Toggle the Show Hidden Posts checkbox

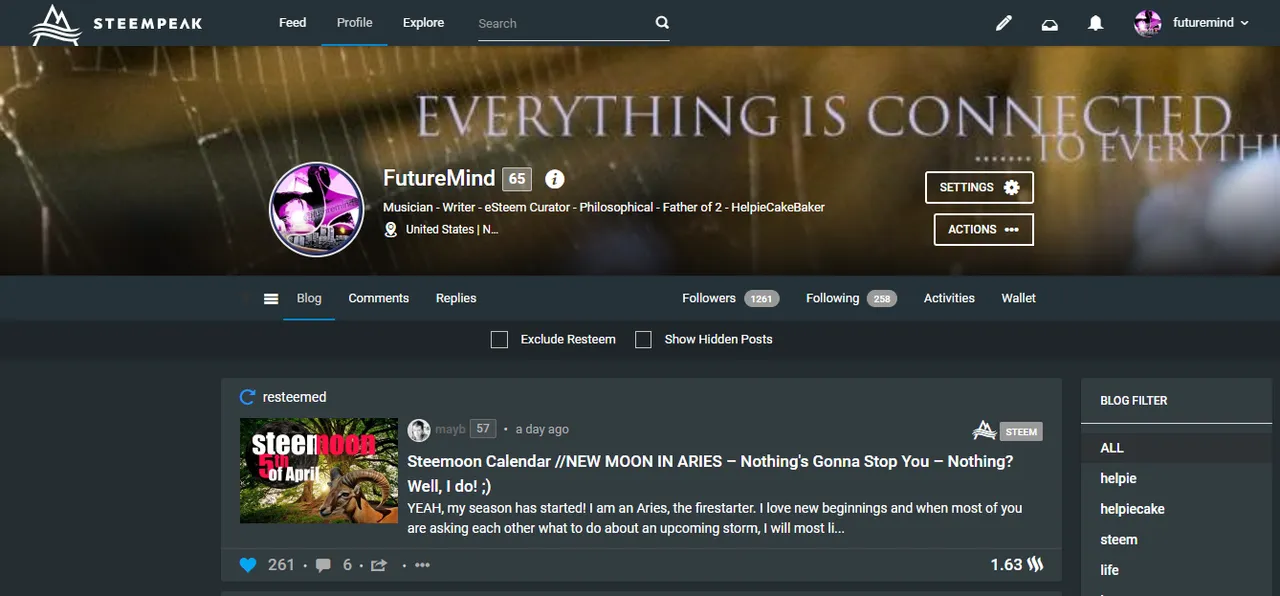[644, 340]
